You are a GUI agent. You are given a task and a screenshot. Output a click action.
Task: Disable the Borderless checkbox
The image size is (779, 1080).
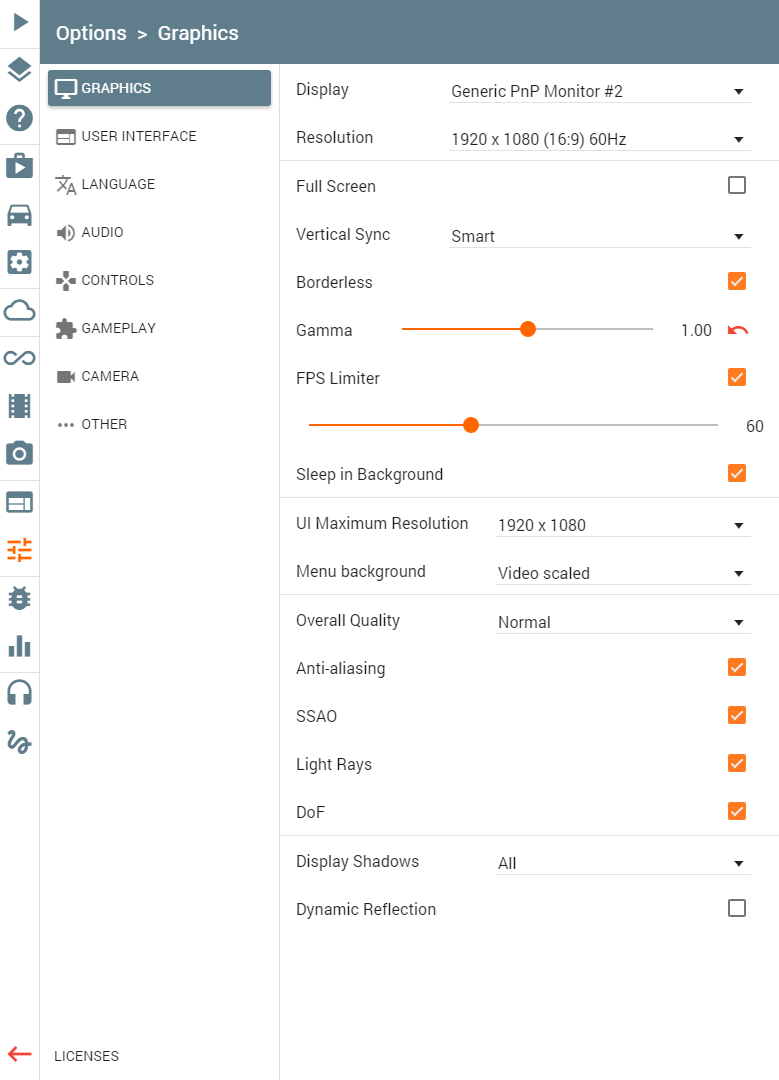click(737, 281)
